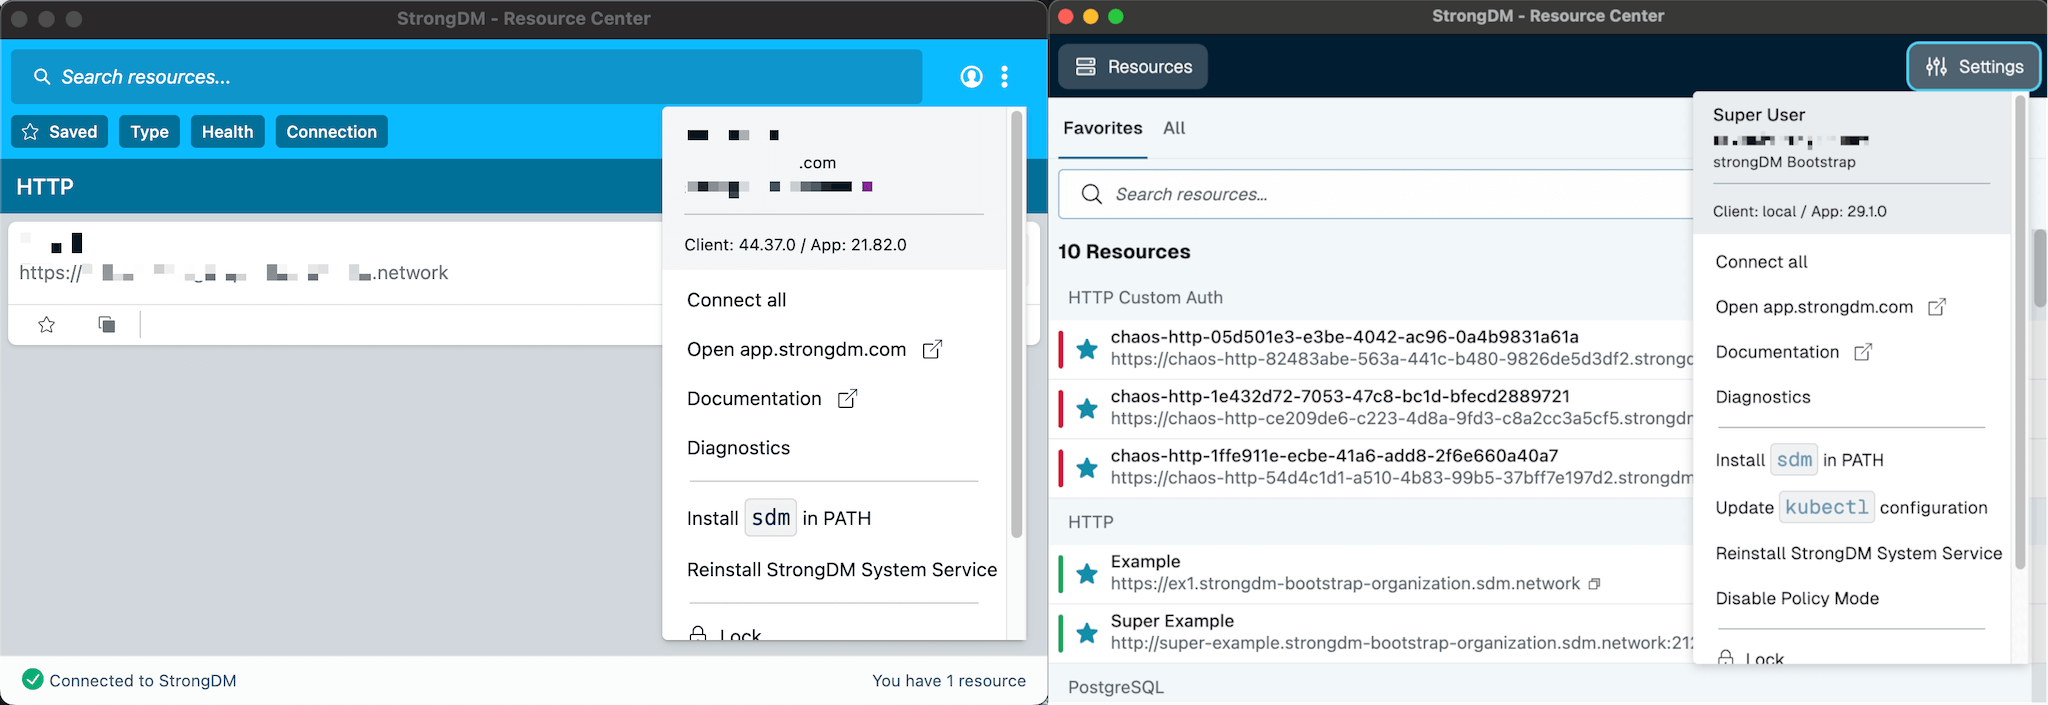Click the PostgreSQL group header
Image resolution: width=2048 pixels, height=705 pixels.
(x=1116, y=687)
